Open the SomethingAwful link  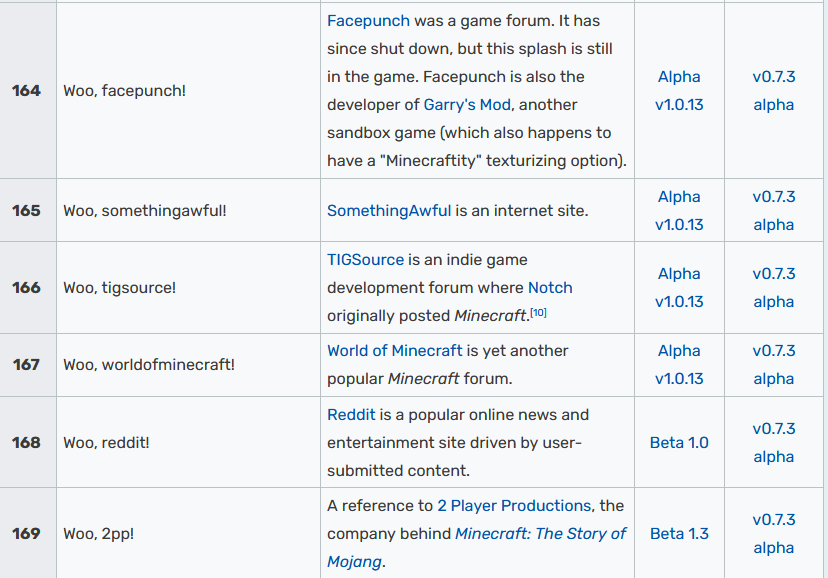pyautogui.click(x=389, y=211)
